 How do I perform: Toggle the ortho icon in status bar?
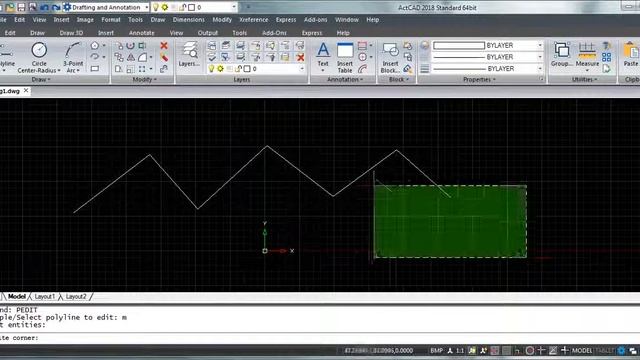tap(518, 350)
